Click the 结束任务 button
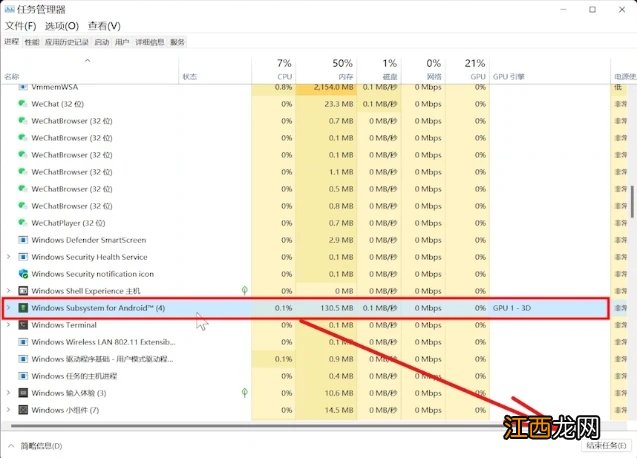This screenshot has height=458, width=637. click(606, 445)
